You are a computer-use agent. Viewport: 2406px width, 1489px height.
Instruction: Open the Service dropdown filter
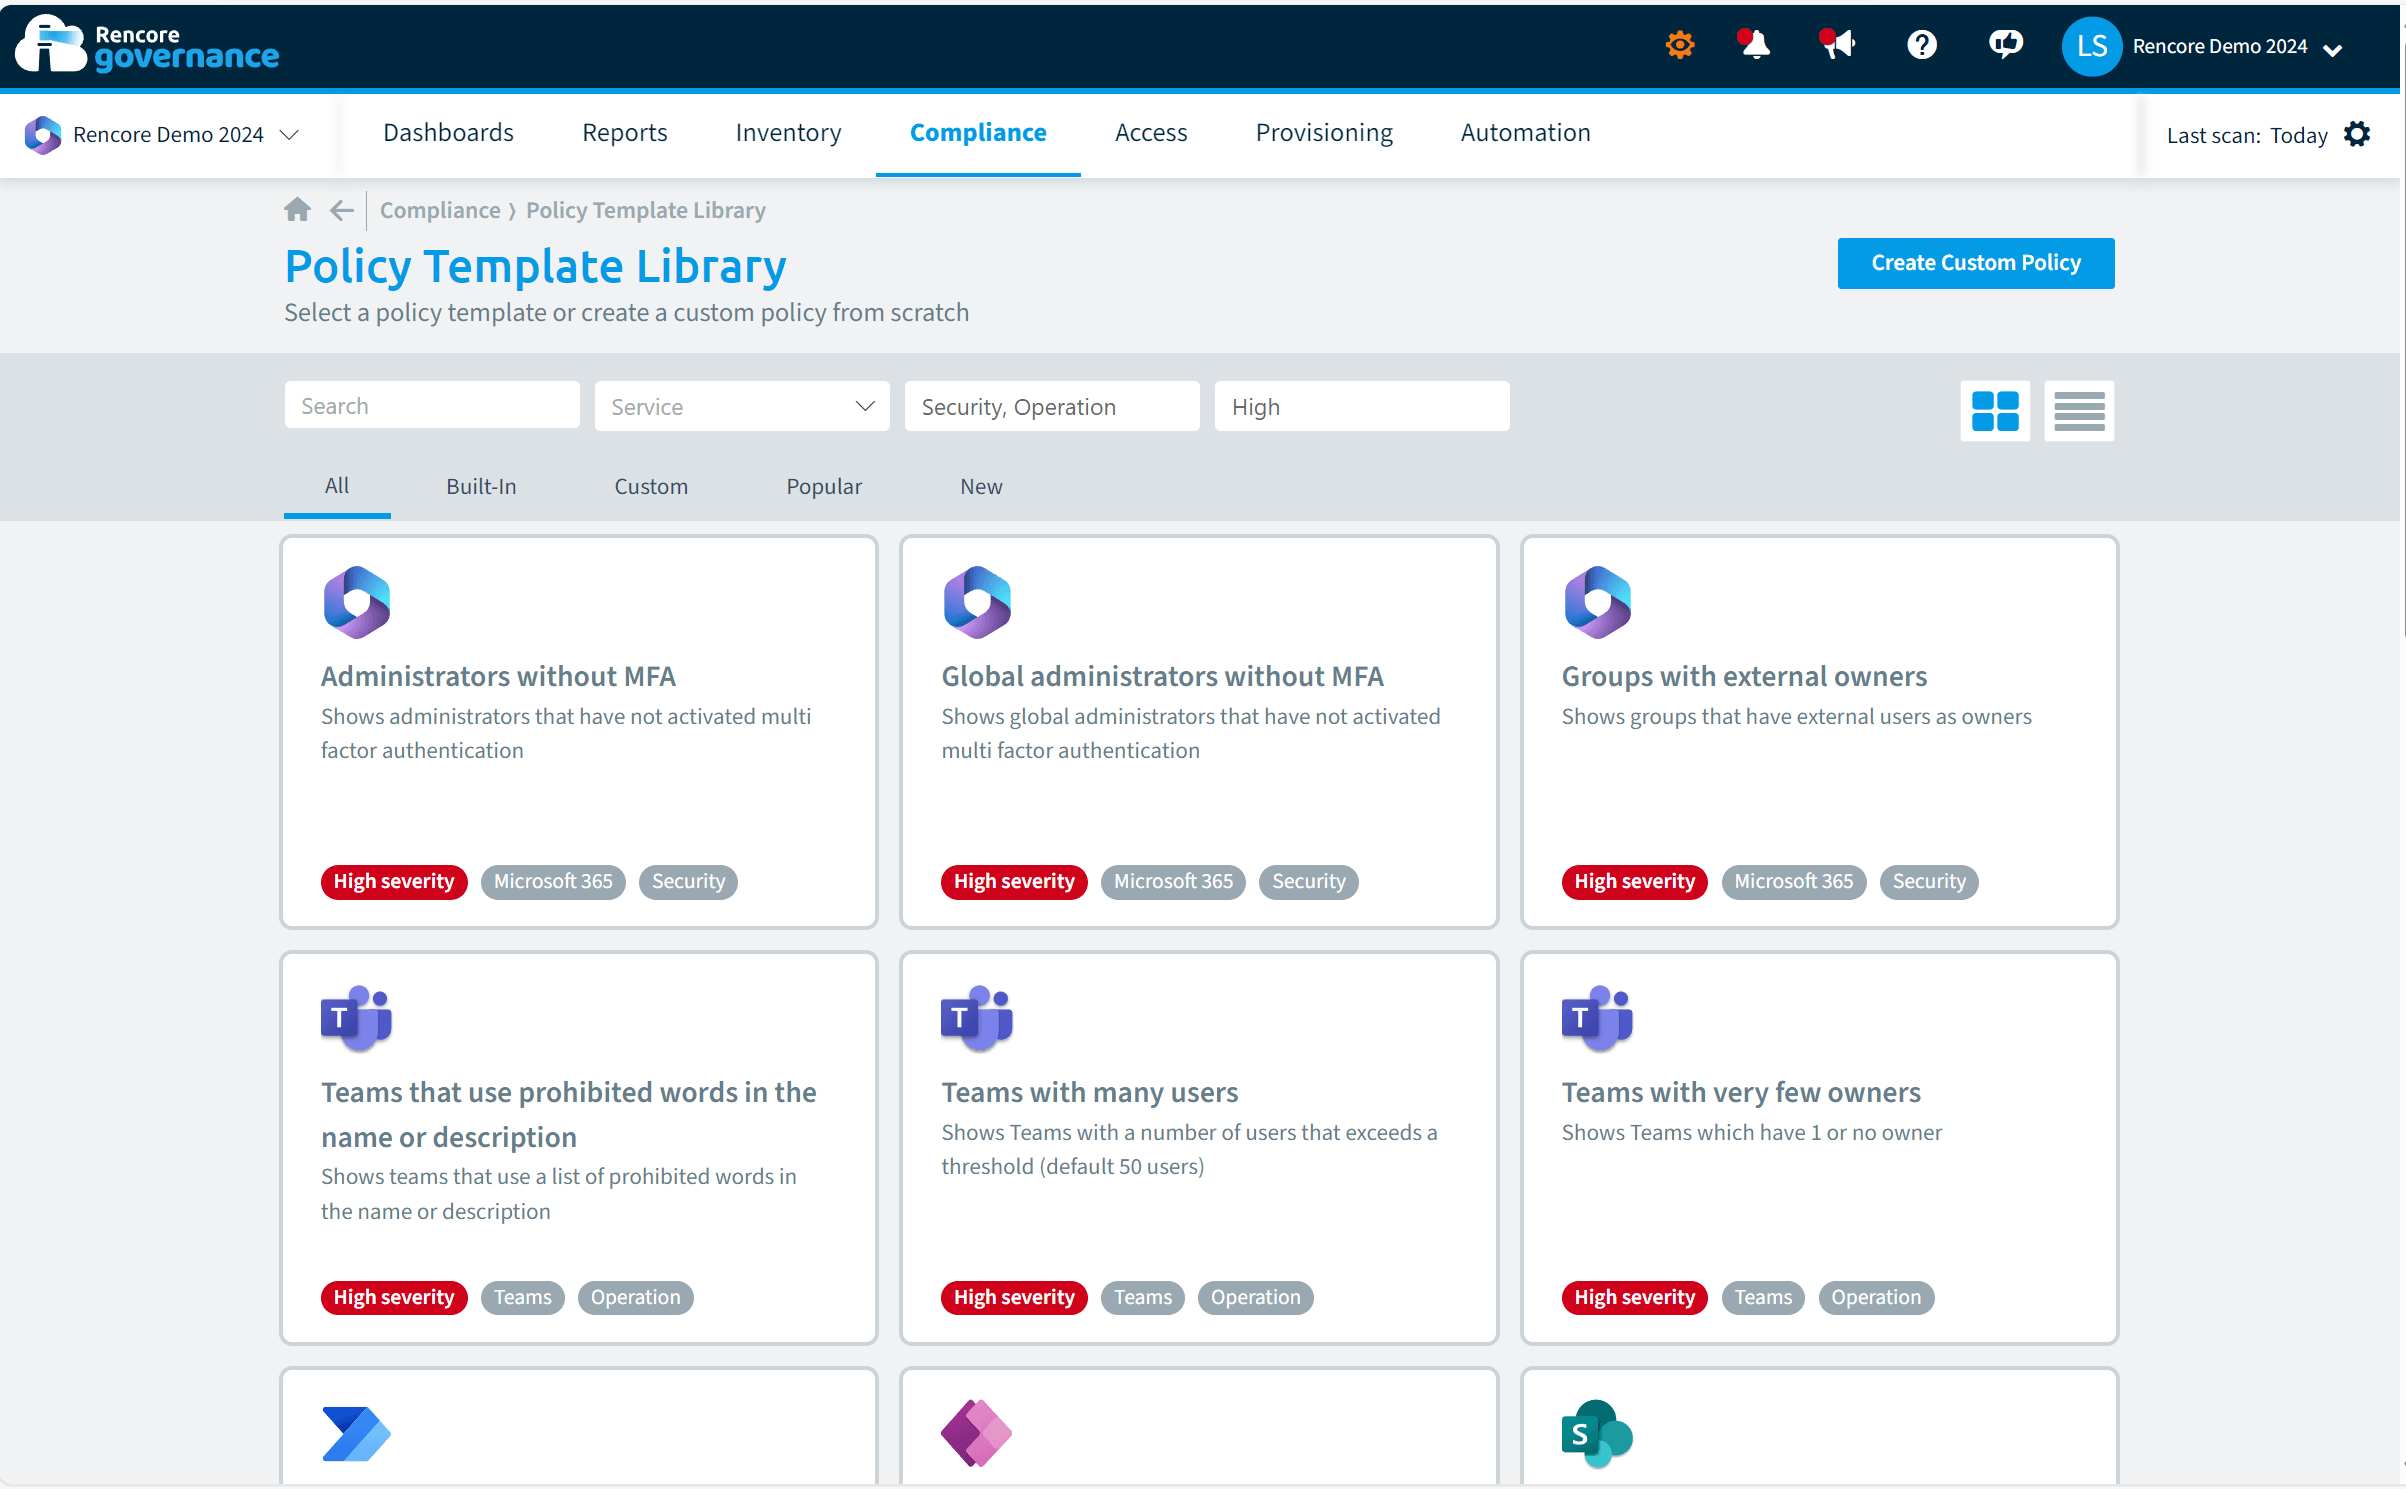(741, 406)
